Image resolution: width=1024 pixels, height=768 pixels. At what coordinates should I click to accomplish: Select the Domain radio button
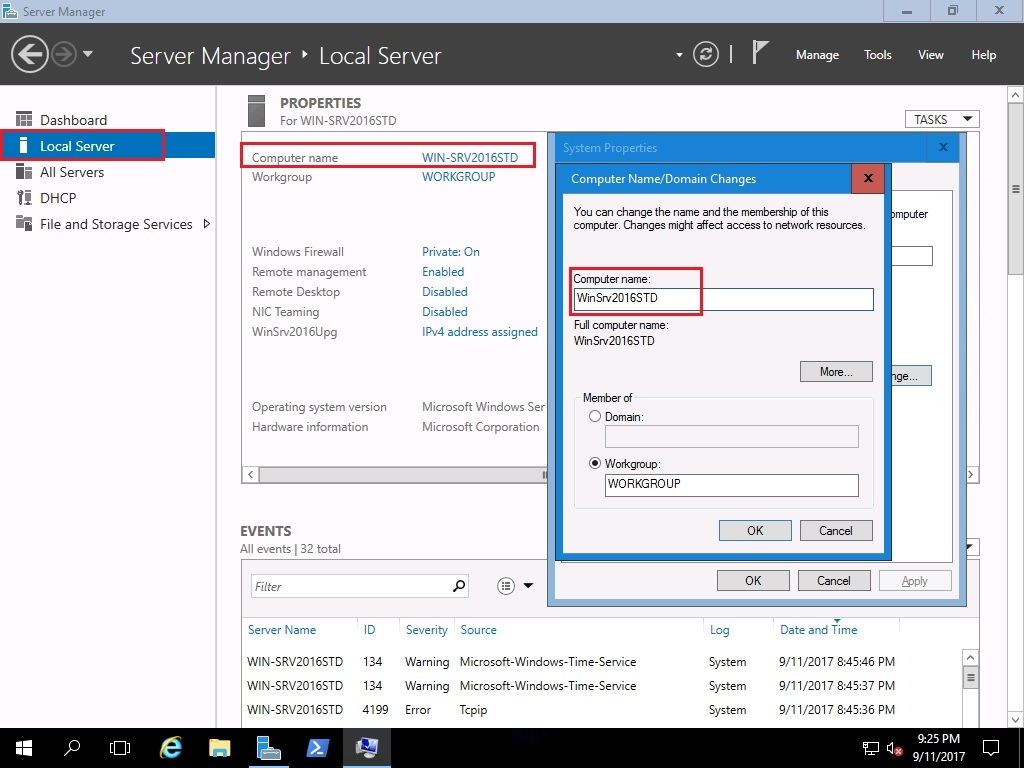pos(596,416)
